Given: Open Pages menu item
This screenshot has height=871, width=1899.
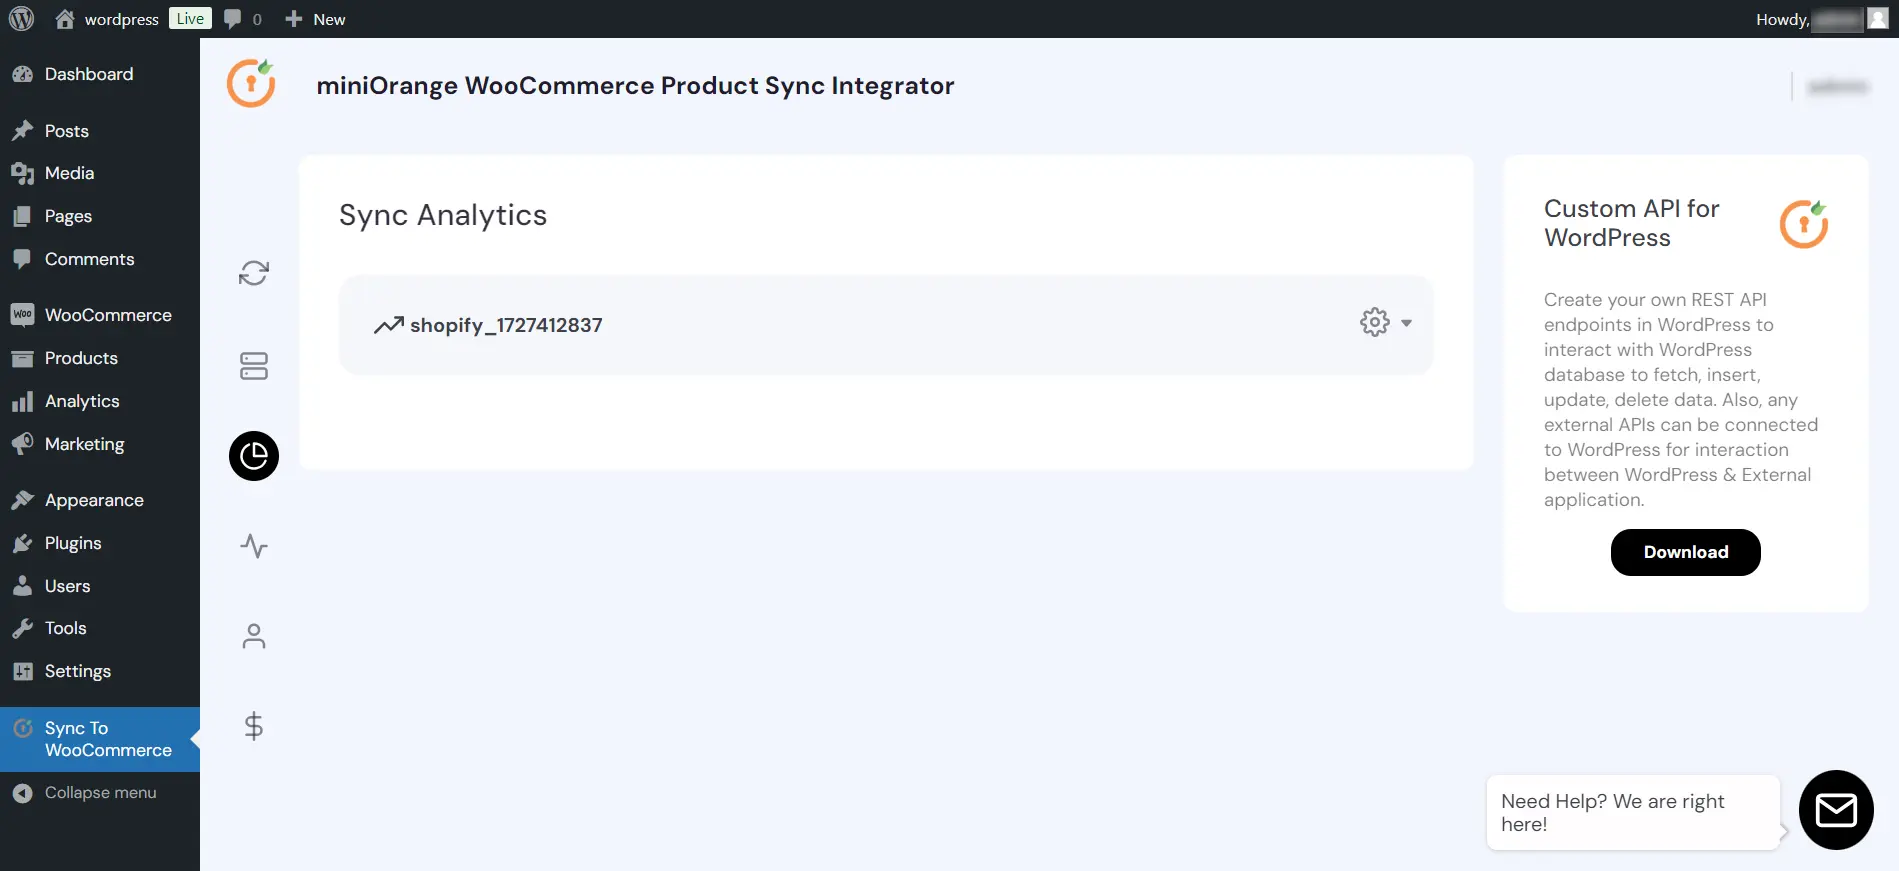Looking at the screenshot, I should click(x=100, y=216).
